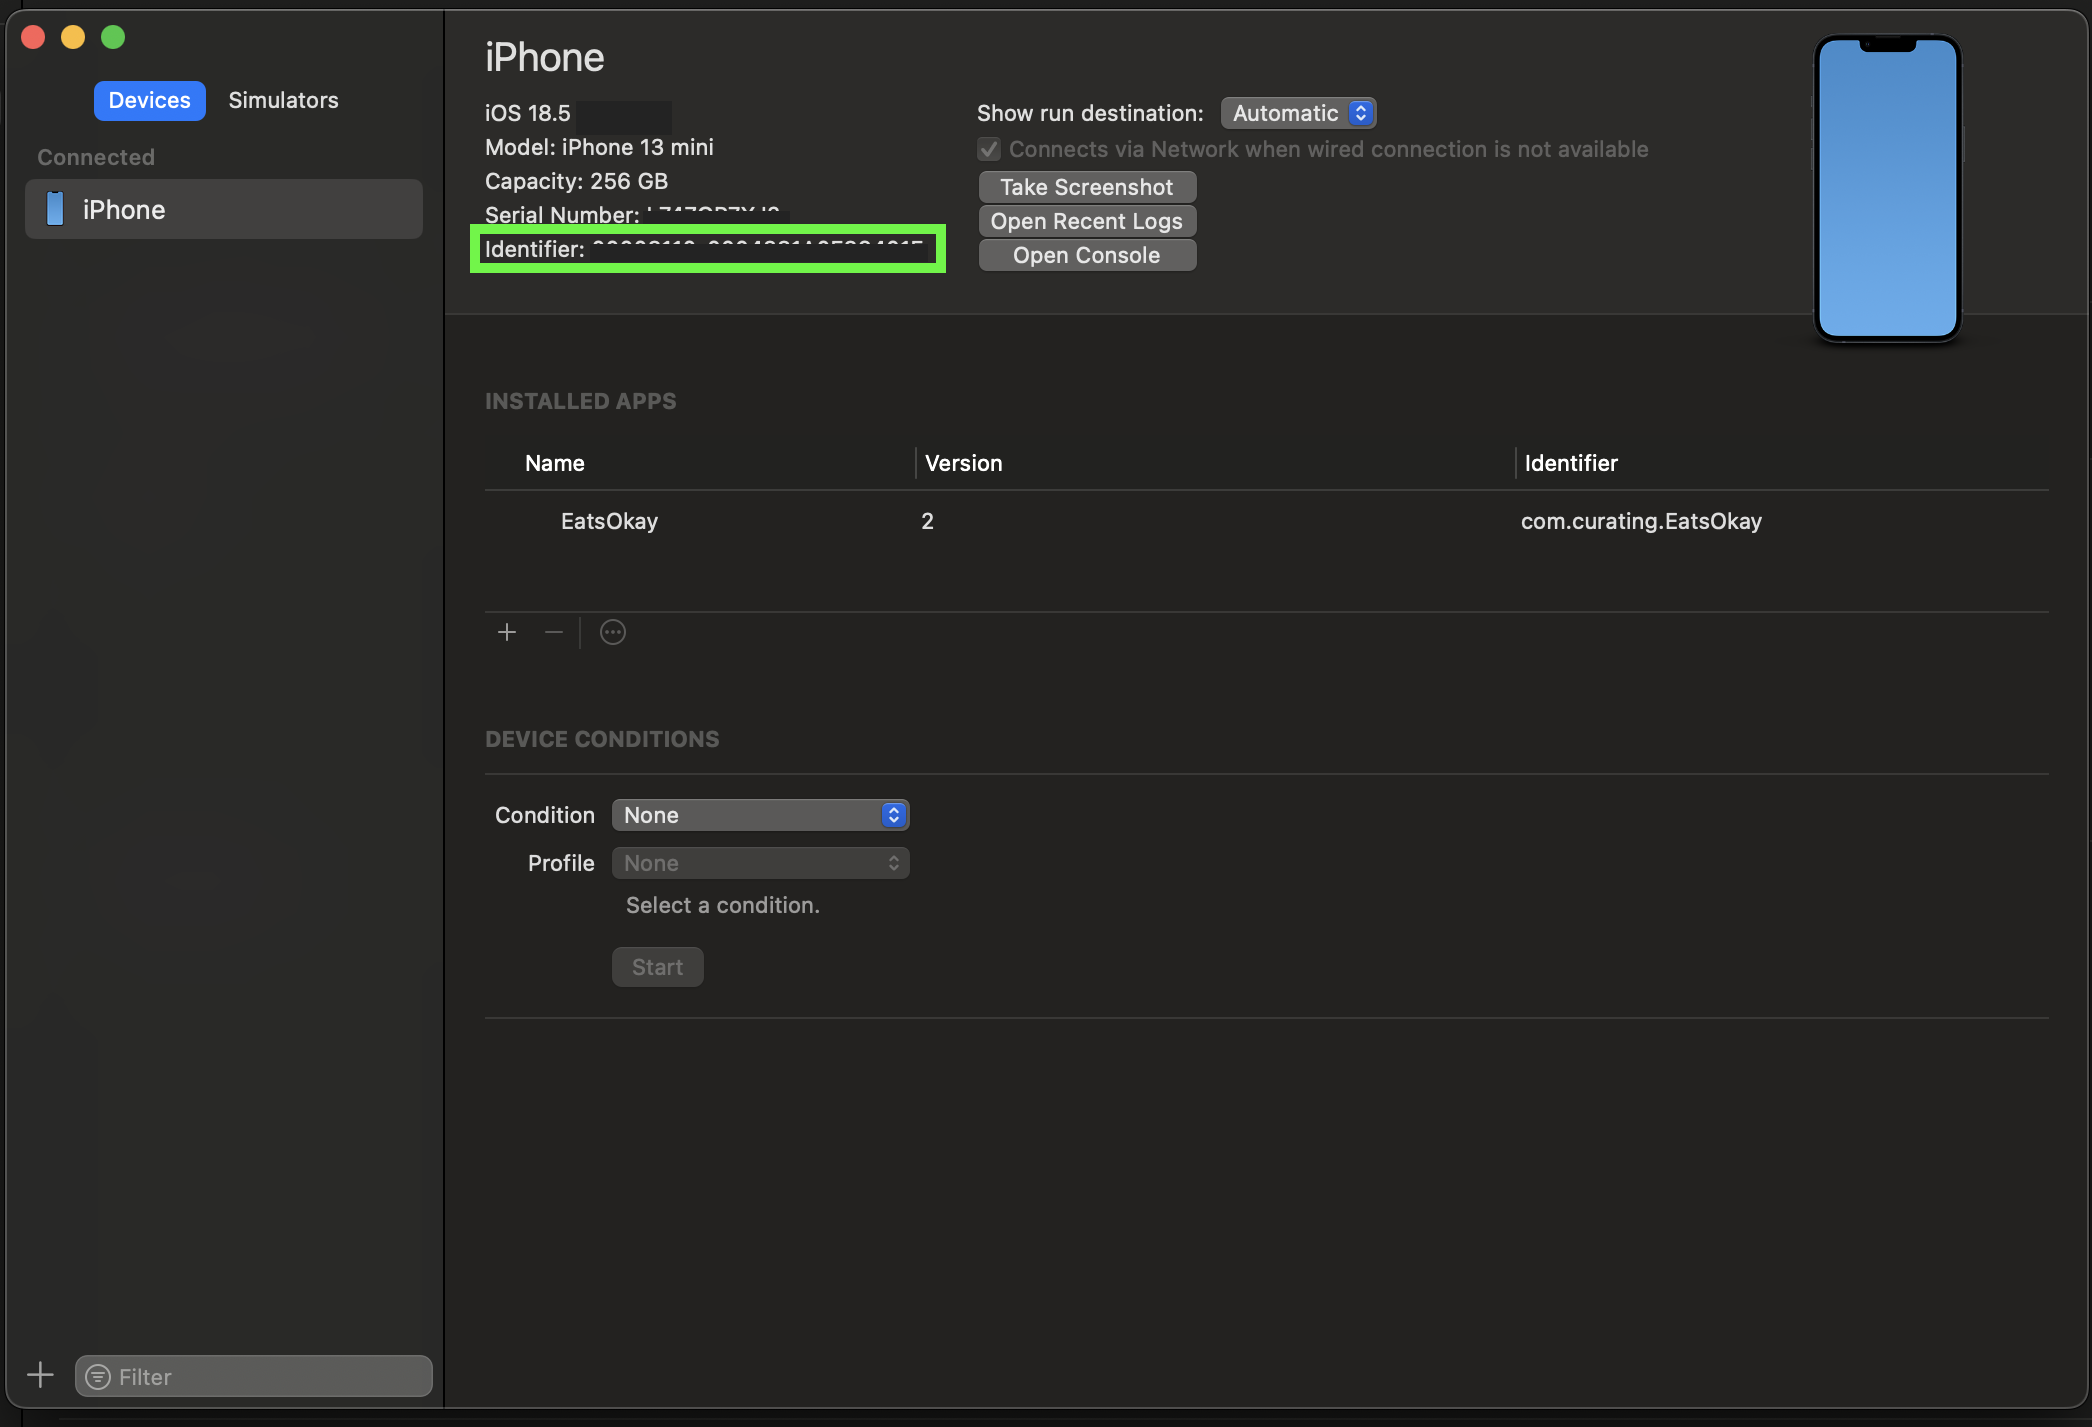Open the Profile dropdown

pyautogui.click(x=760, y=863)
